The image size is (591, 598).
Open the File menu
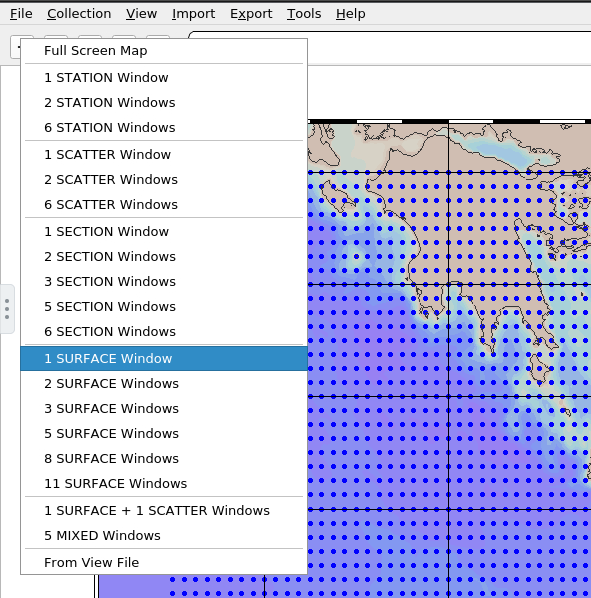[21, 14]
